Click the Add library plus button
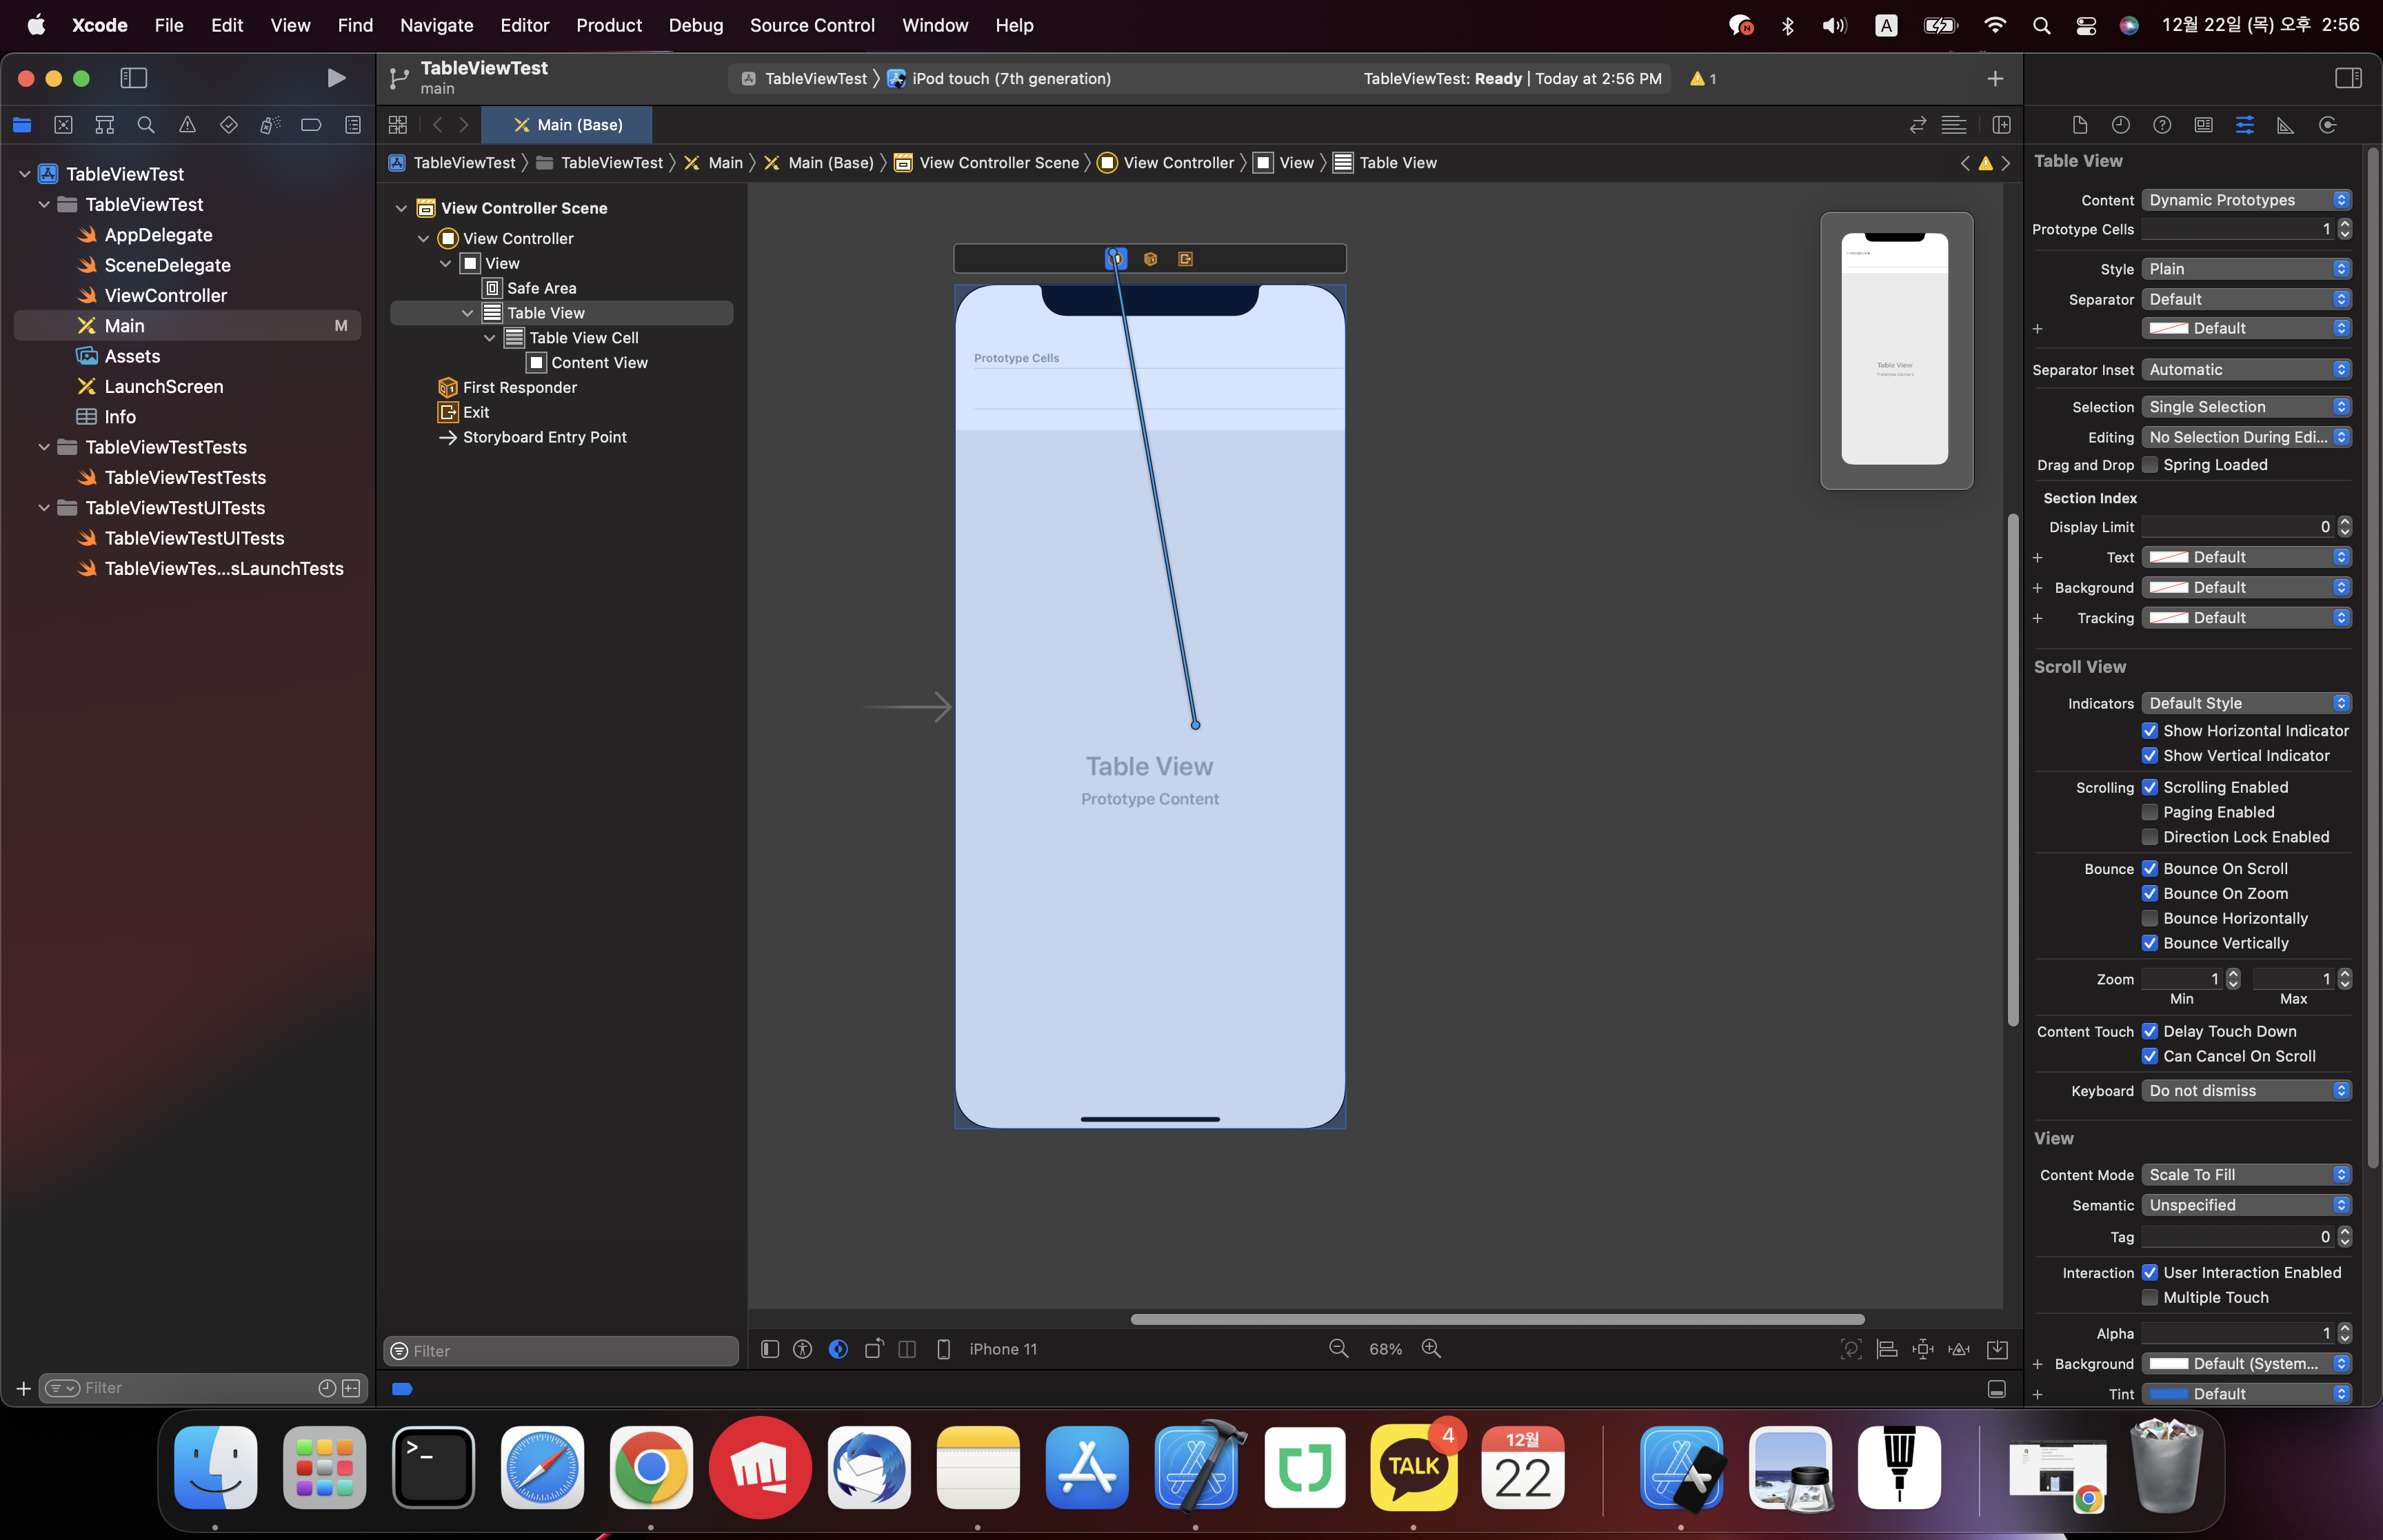The image size is (2383, 1540). click(x=1994, y=78)
